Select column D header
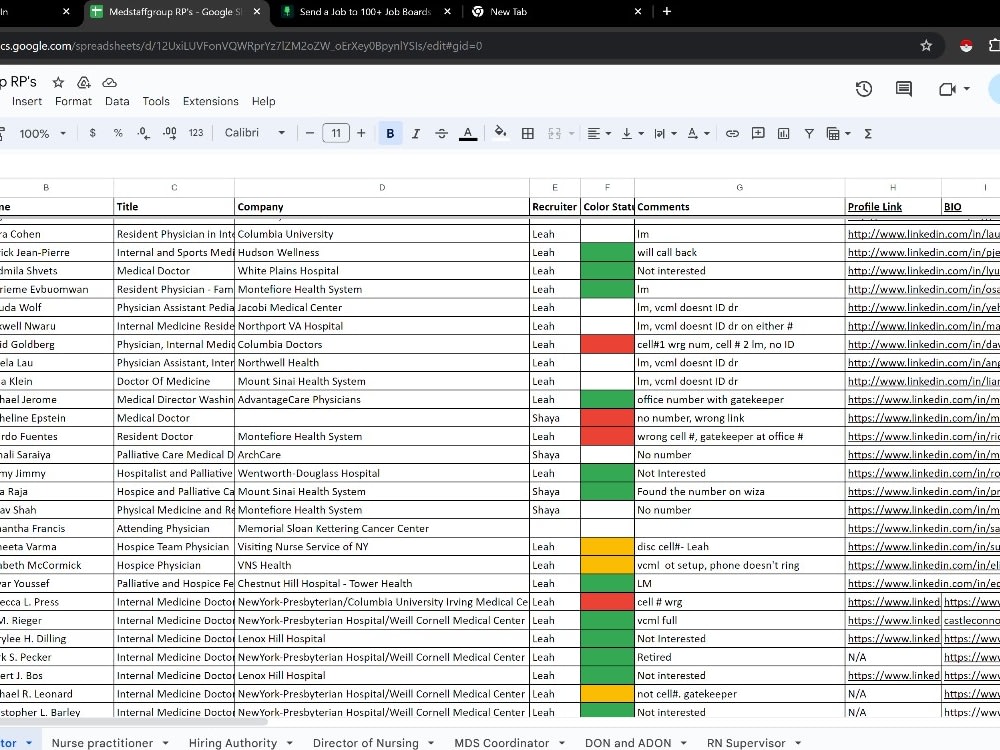 [381, 188]
